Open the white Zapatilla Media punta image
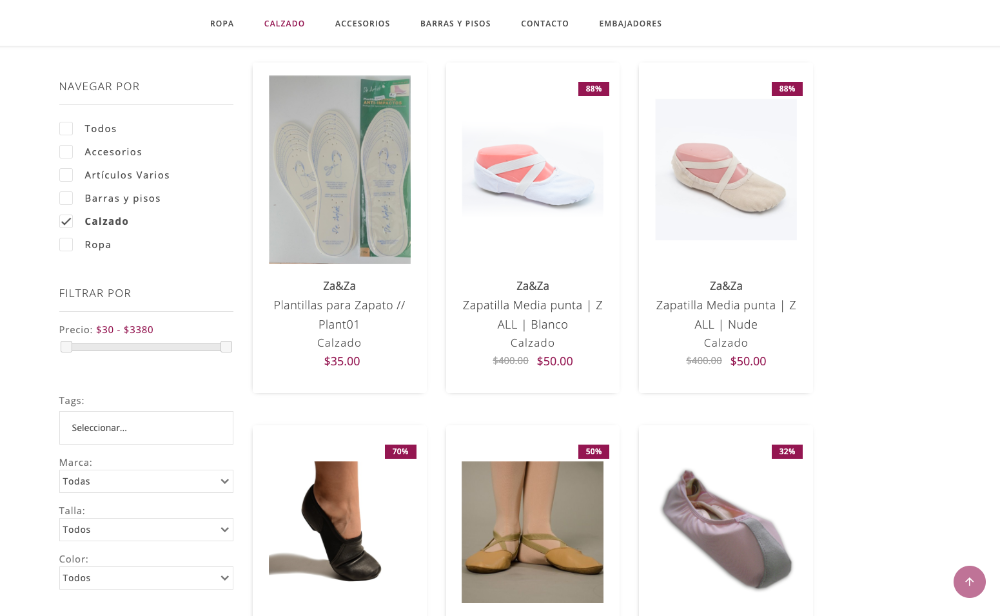The width and height of the screenshot is (1000, 616). [x=533, y=170]
